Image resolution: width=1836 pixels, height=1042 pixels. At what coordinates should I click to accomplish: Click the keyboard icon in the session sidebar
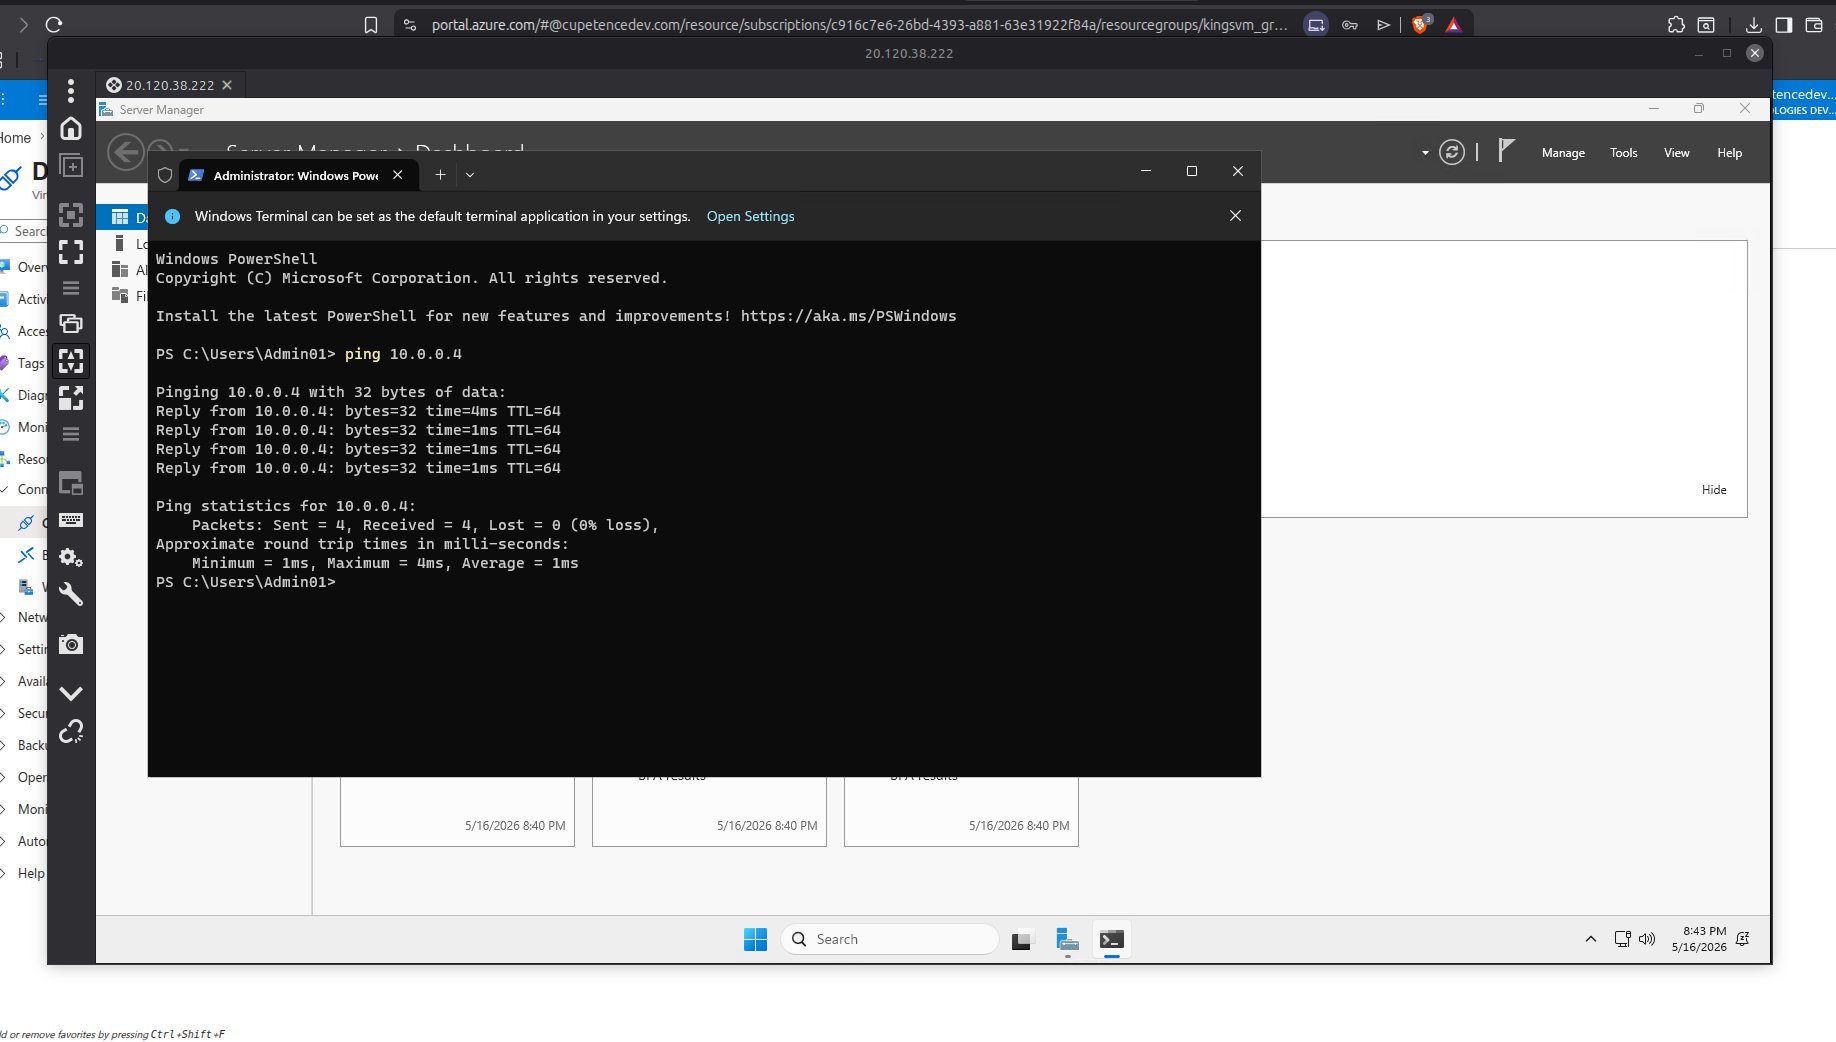coord(71,520)
